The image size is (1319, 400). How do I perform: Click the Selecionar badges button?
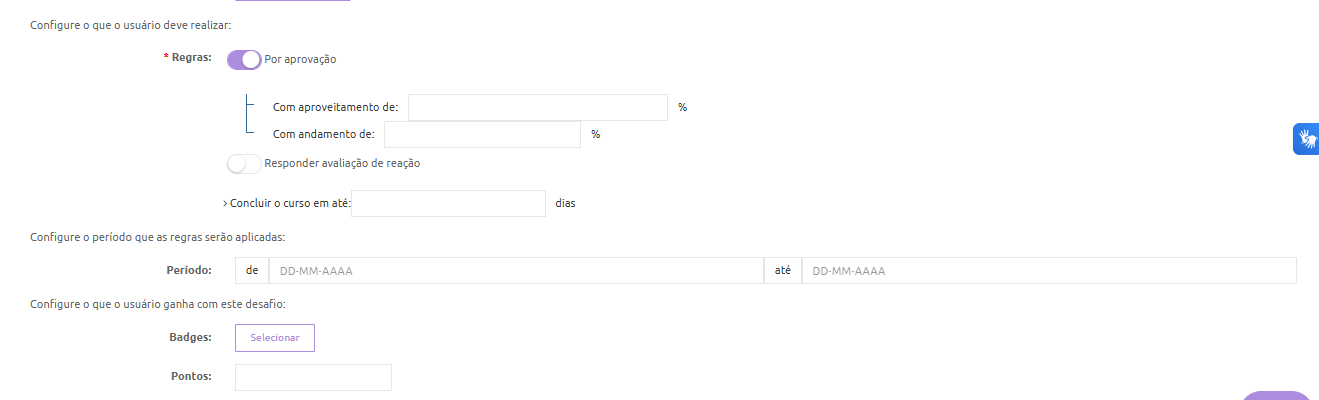(275, 338)
